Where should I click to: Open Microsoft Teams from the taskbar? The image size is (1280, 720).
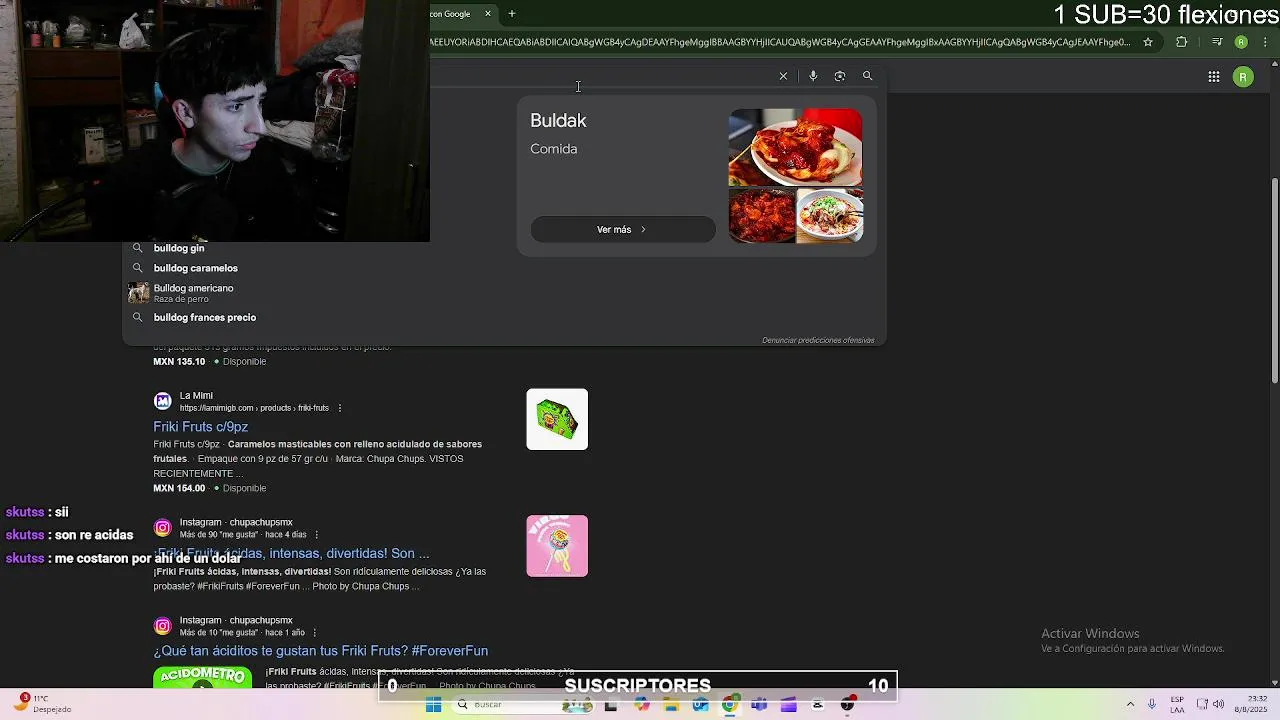click(759, 705)
